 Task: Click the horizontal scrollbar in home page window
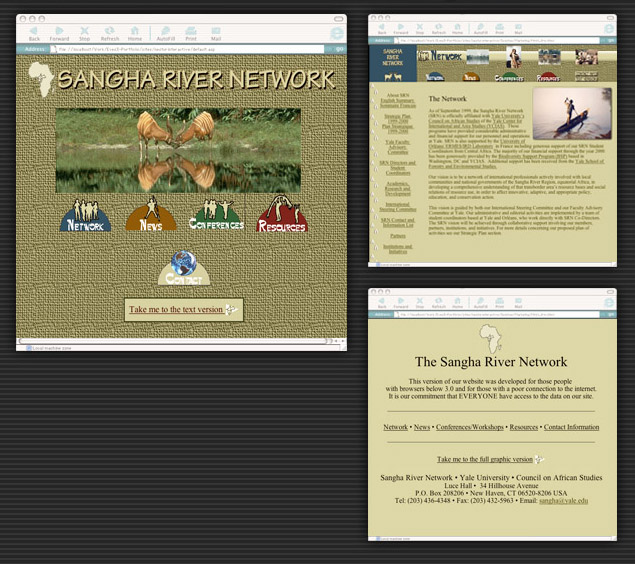(x=172, y=341)
